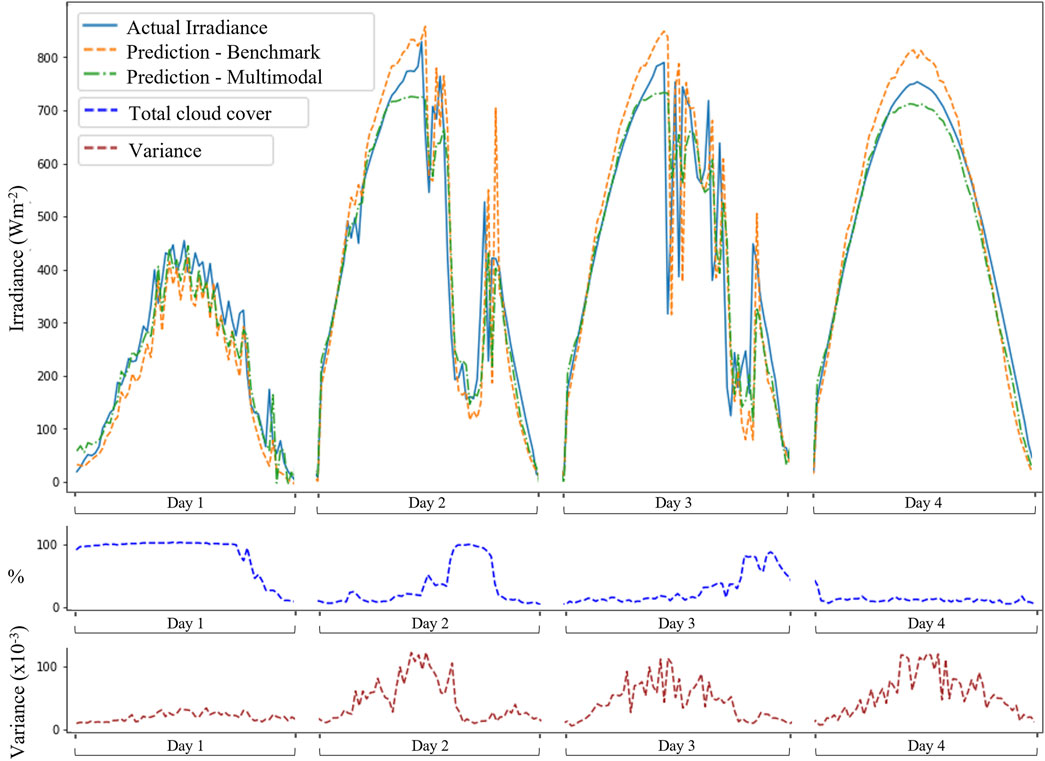
Task: Click the green dash-dot Multimodal legend line
Action: pyautogui.click(x=100, y=76)
